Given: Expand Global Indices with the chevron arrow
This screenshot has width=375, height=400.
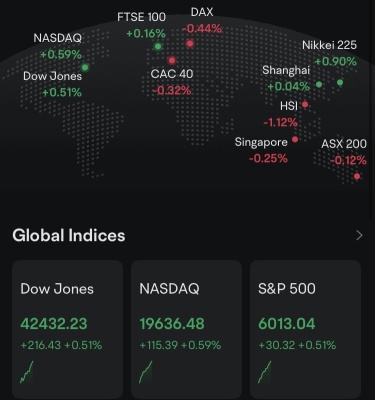Looking at the screenshot, I should 359,236.
